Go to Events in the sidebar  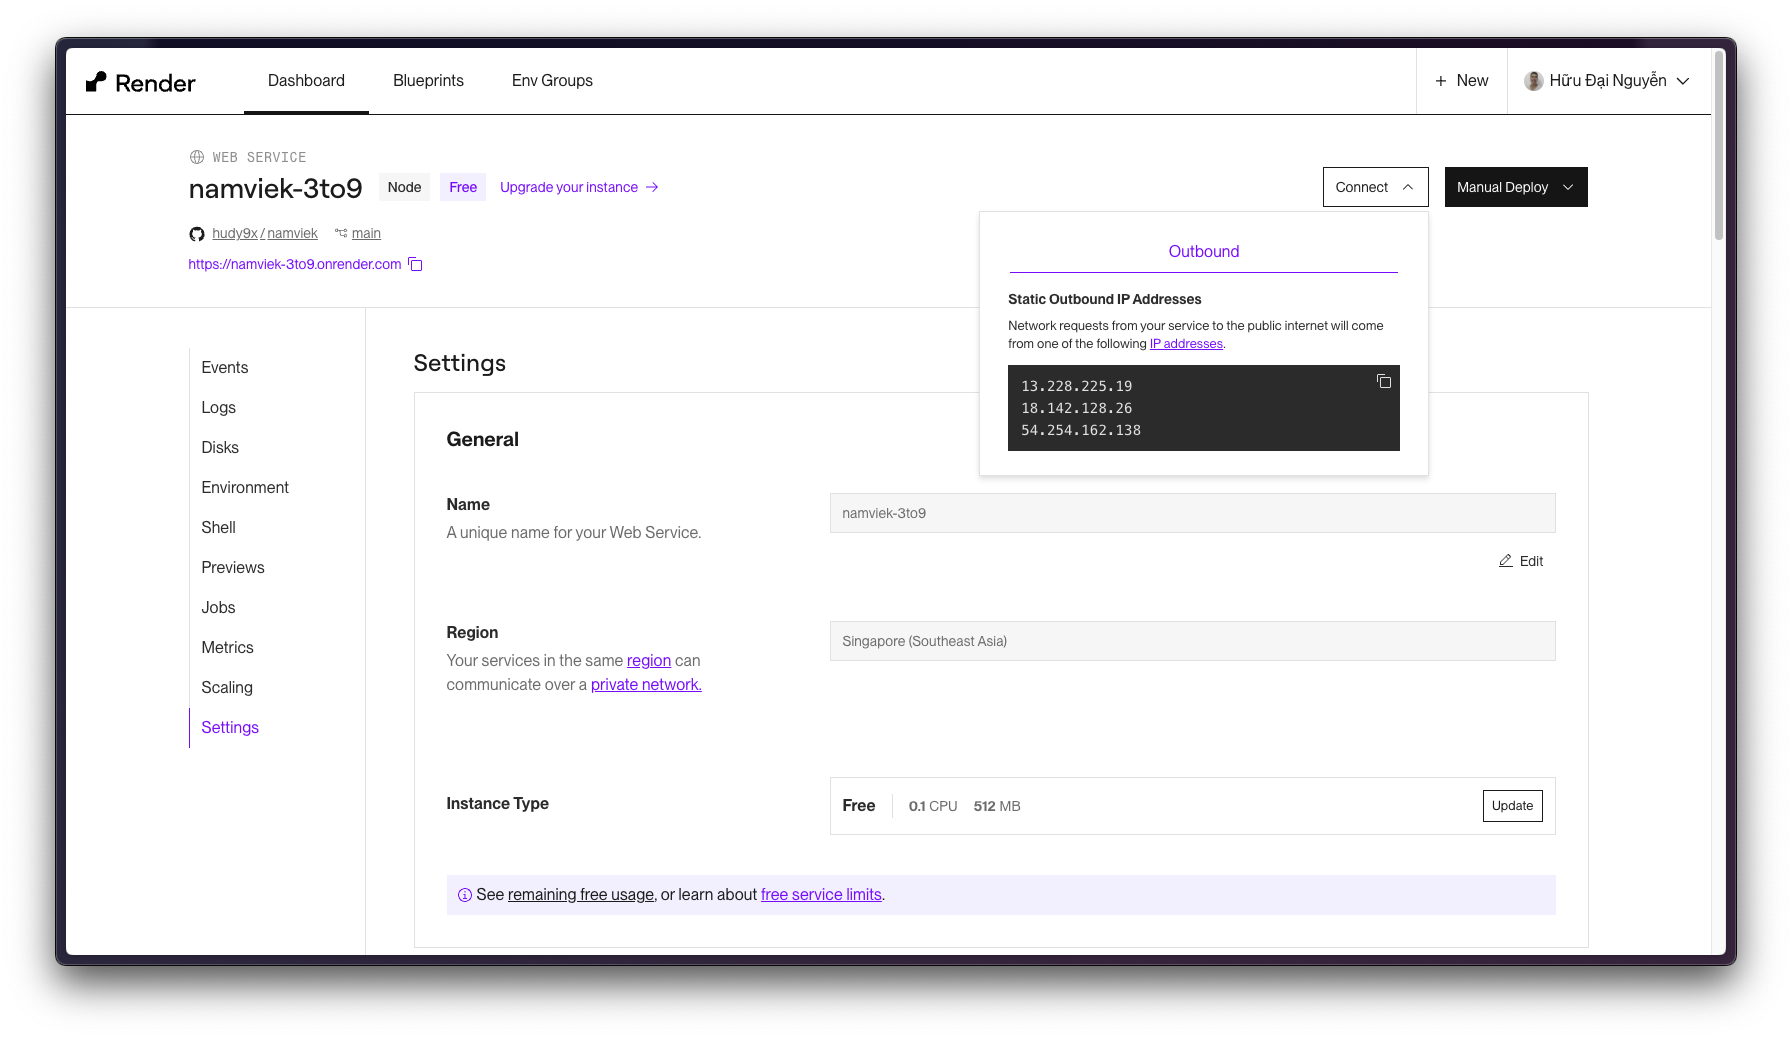(x=225, y=368)
